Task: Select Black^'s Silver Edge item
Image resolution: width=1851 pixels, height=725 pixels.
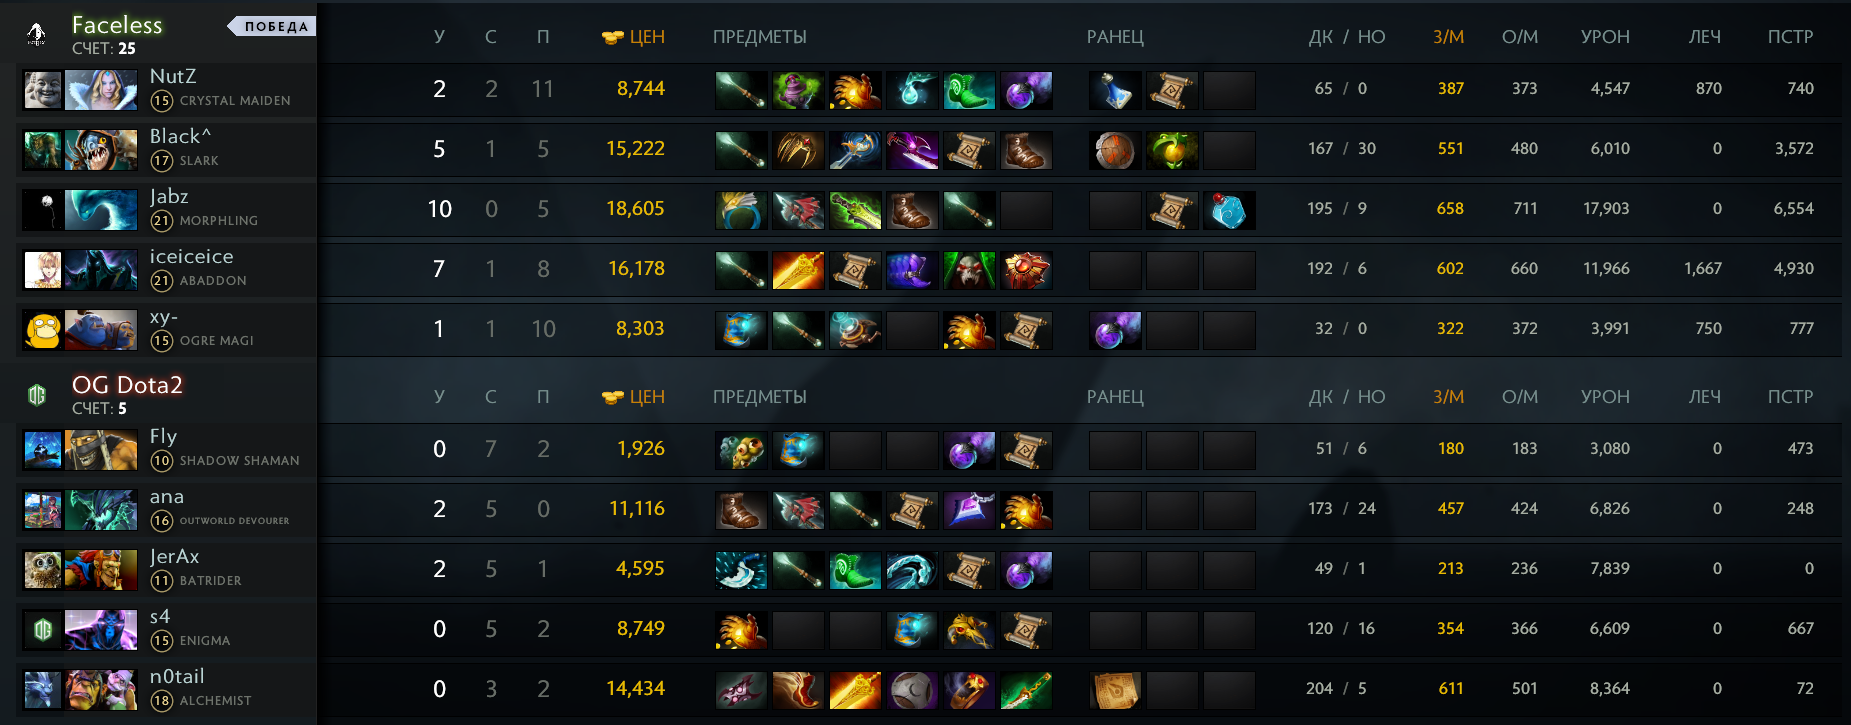Action: coord(912,150)
